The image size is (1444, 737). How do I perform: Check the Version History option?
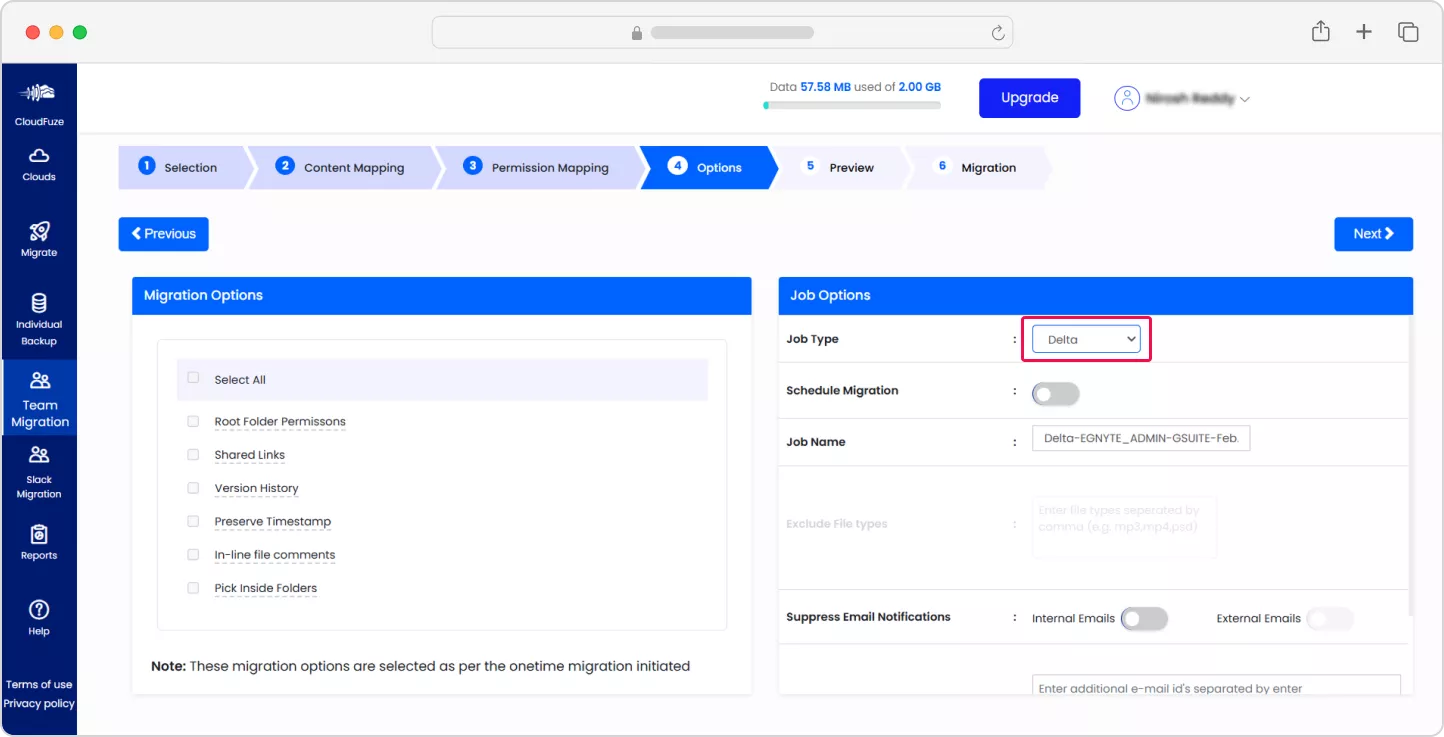tap(193, 488)
